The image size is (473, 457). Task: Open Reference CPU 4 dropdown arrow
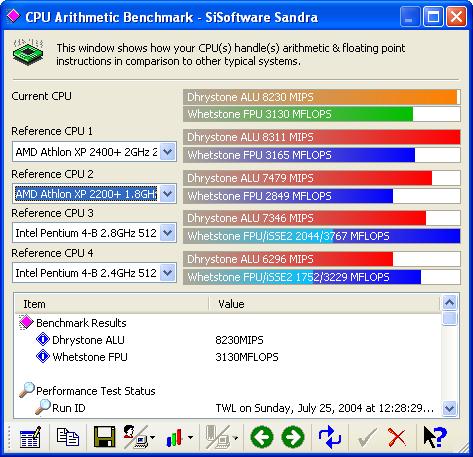(x=167, y=273)
